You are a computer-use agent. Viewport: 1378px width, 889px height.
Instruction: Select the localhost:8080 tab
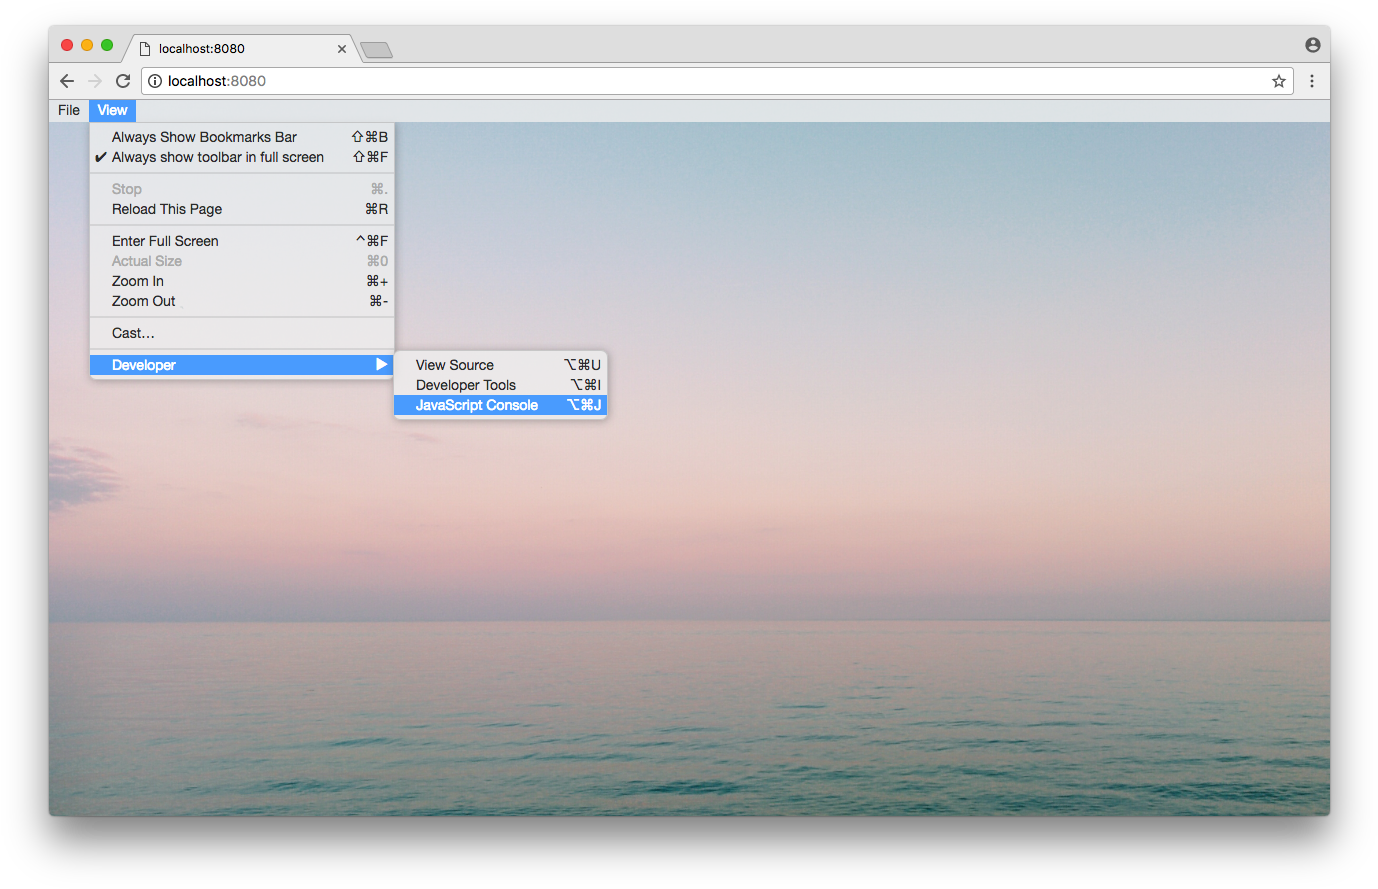[240, 48]
